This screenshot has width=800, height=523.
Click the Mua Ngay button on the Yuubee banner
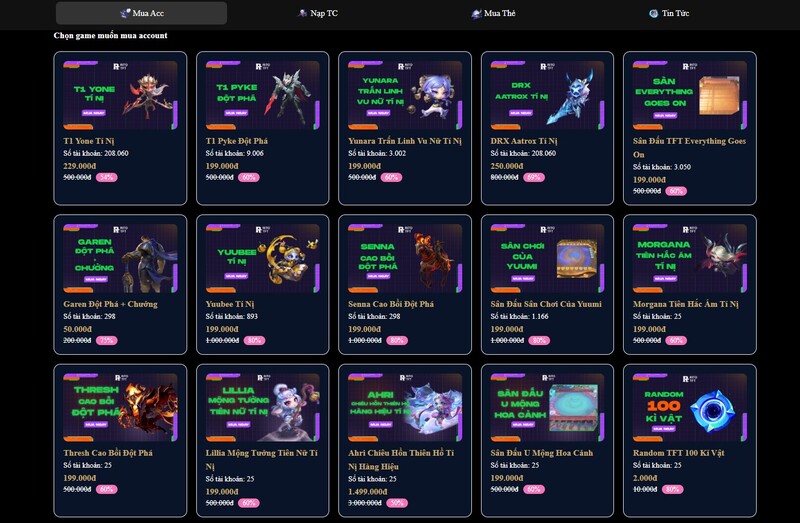237,276
